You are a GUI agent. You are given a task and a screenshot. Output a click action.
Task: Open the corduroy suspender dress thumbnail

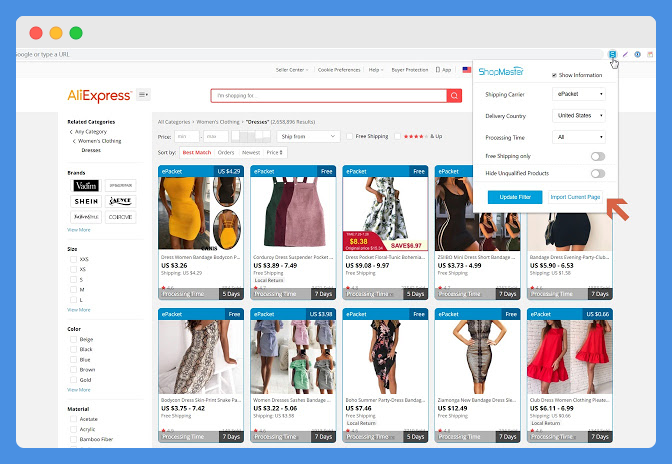tap(293, 213)
